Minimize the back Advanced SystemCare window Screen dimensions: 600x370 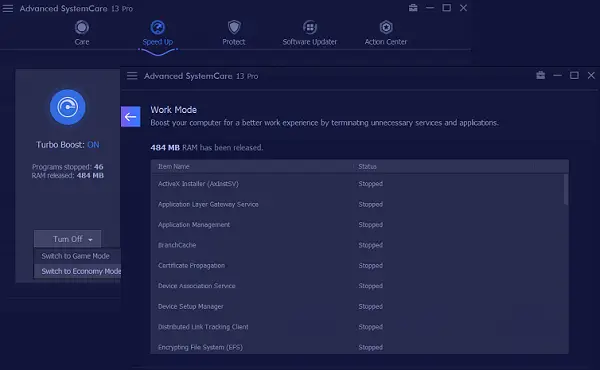pos(430,8)
